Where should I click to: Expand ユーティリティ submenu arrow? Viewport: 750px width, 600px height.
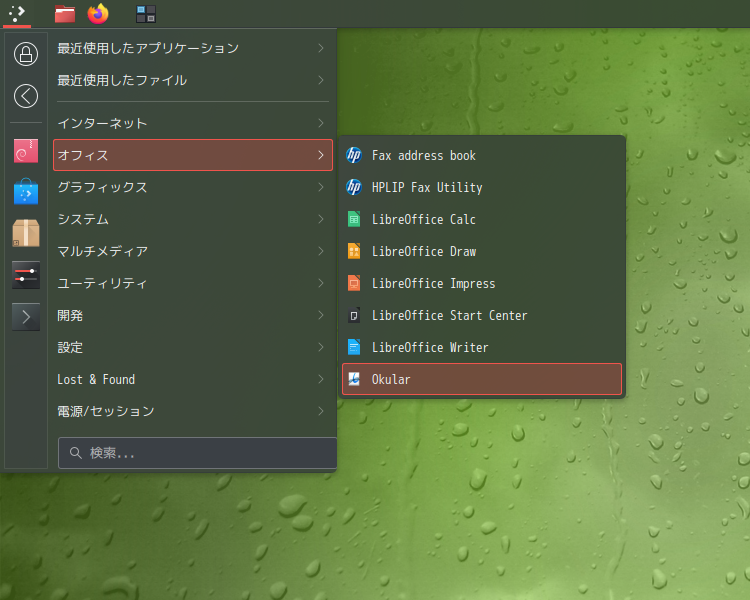[x=321, y=283]
